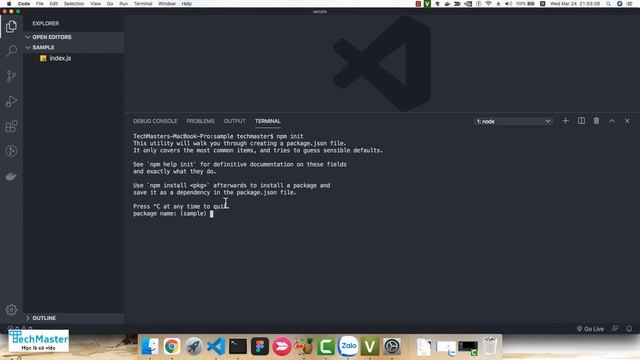Open Spotlight search in menu bar
Viewport: 640px width, 360px height.
[x=608, y=4]
